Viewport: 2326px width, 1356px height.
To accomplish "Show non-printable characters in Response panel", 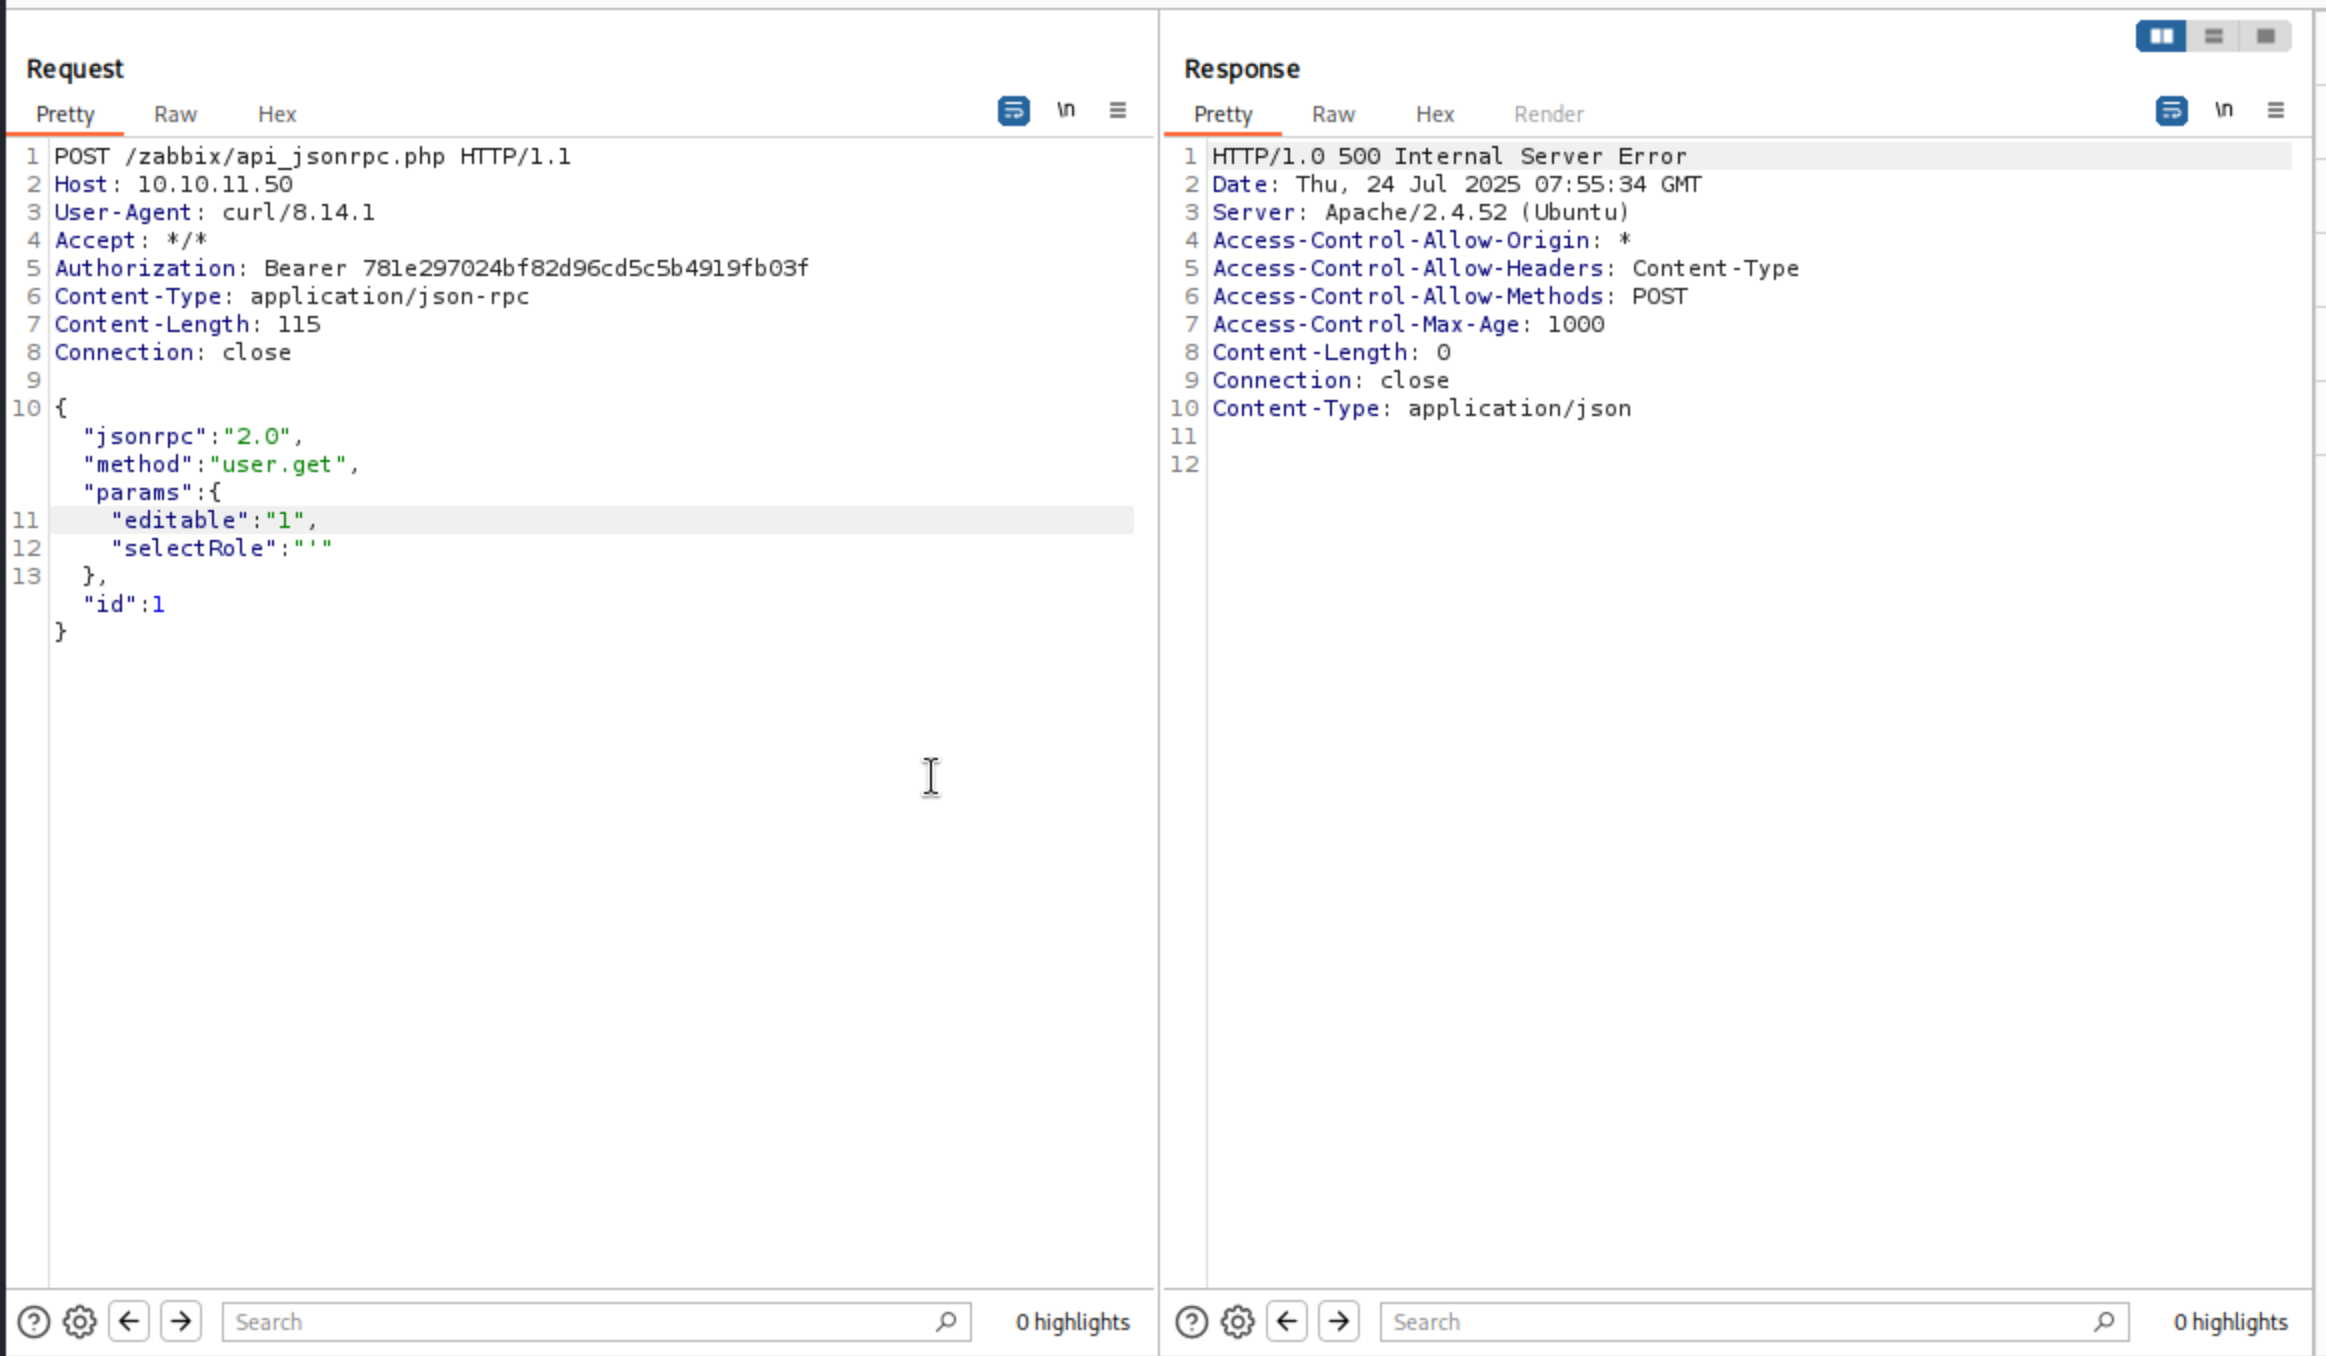I will pos(2224,110).
